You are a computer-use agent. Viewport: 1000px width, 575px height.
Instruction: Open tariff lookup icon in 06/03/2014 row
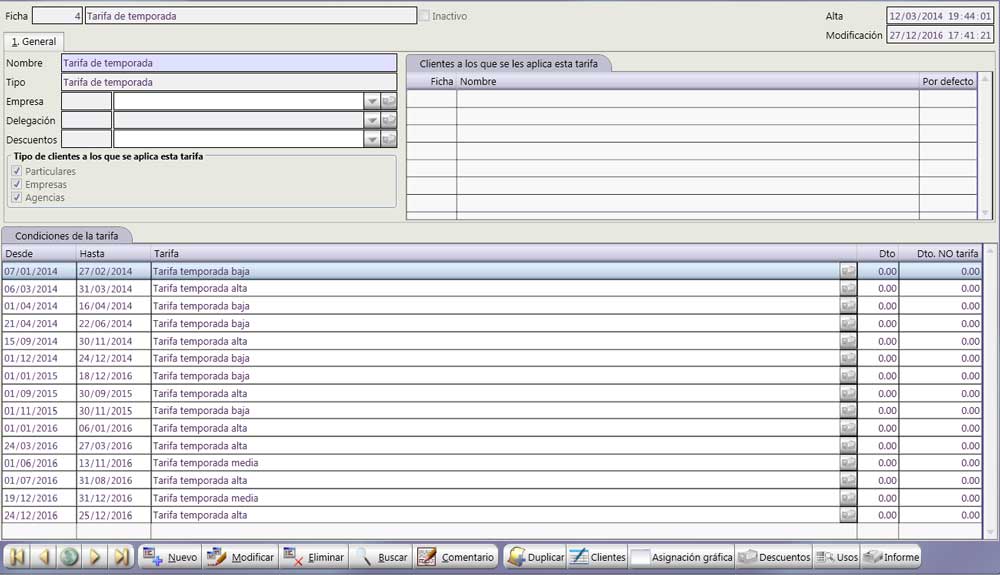(848, 289)
